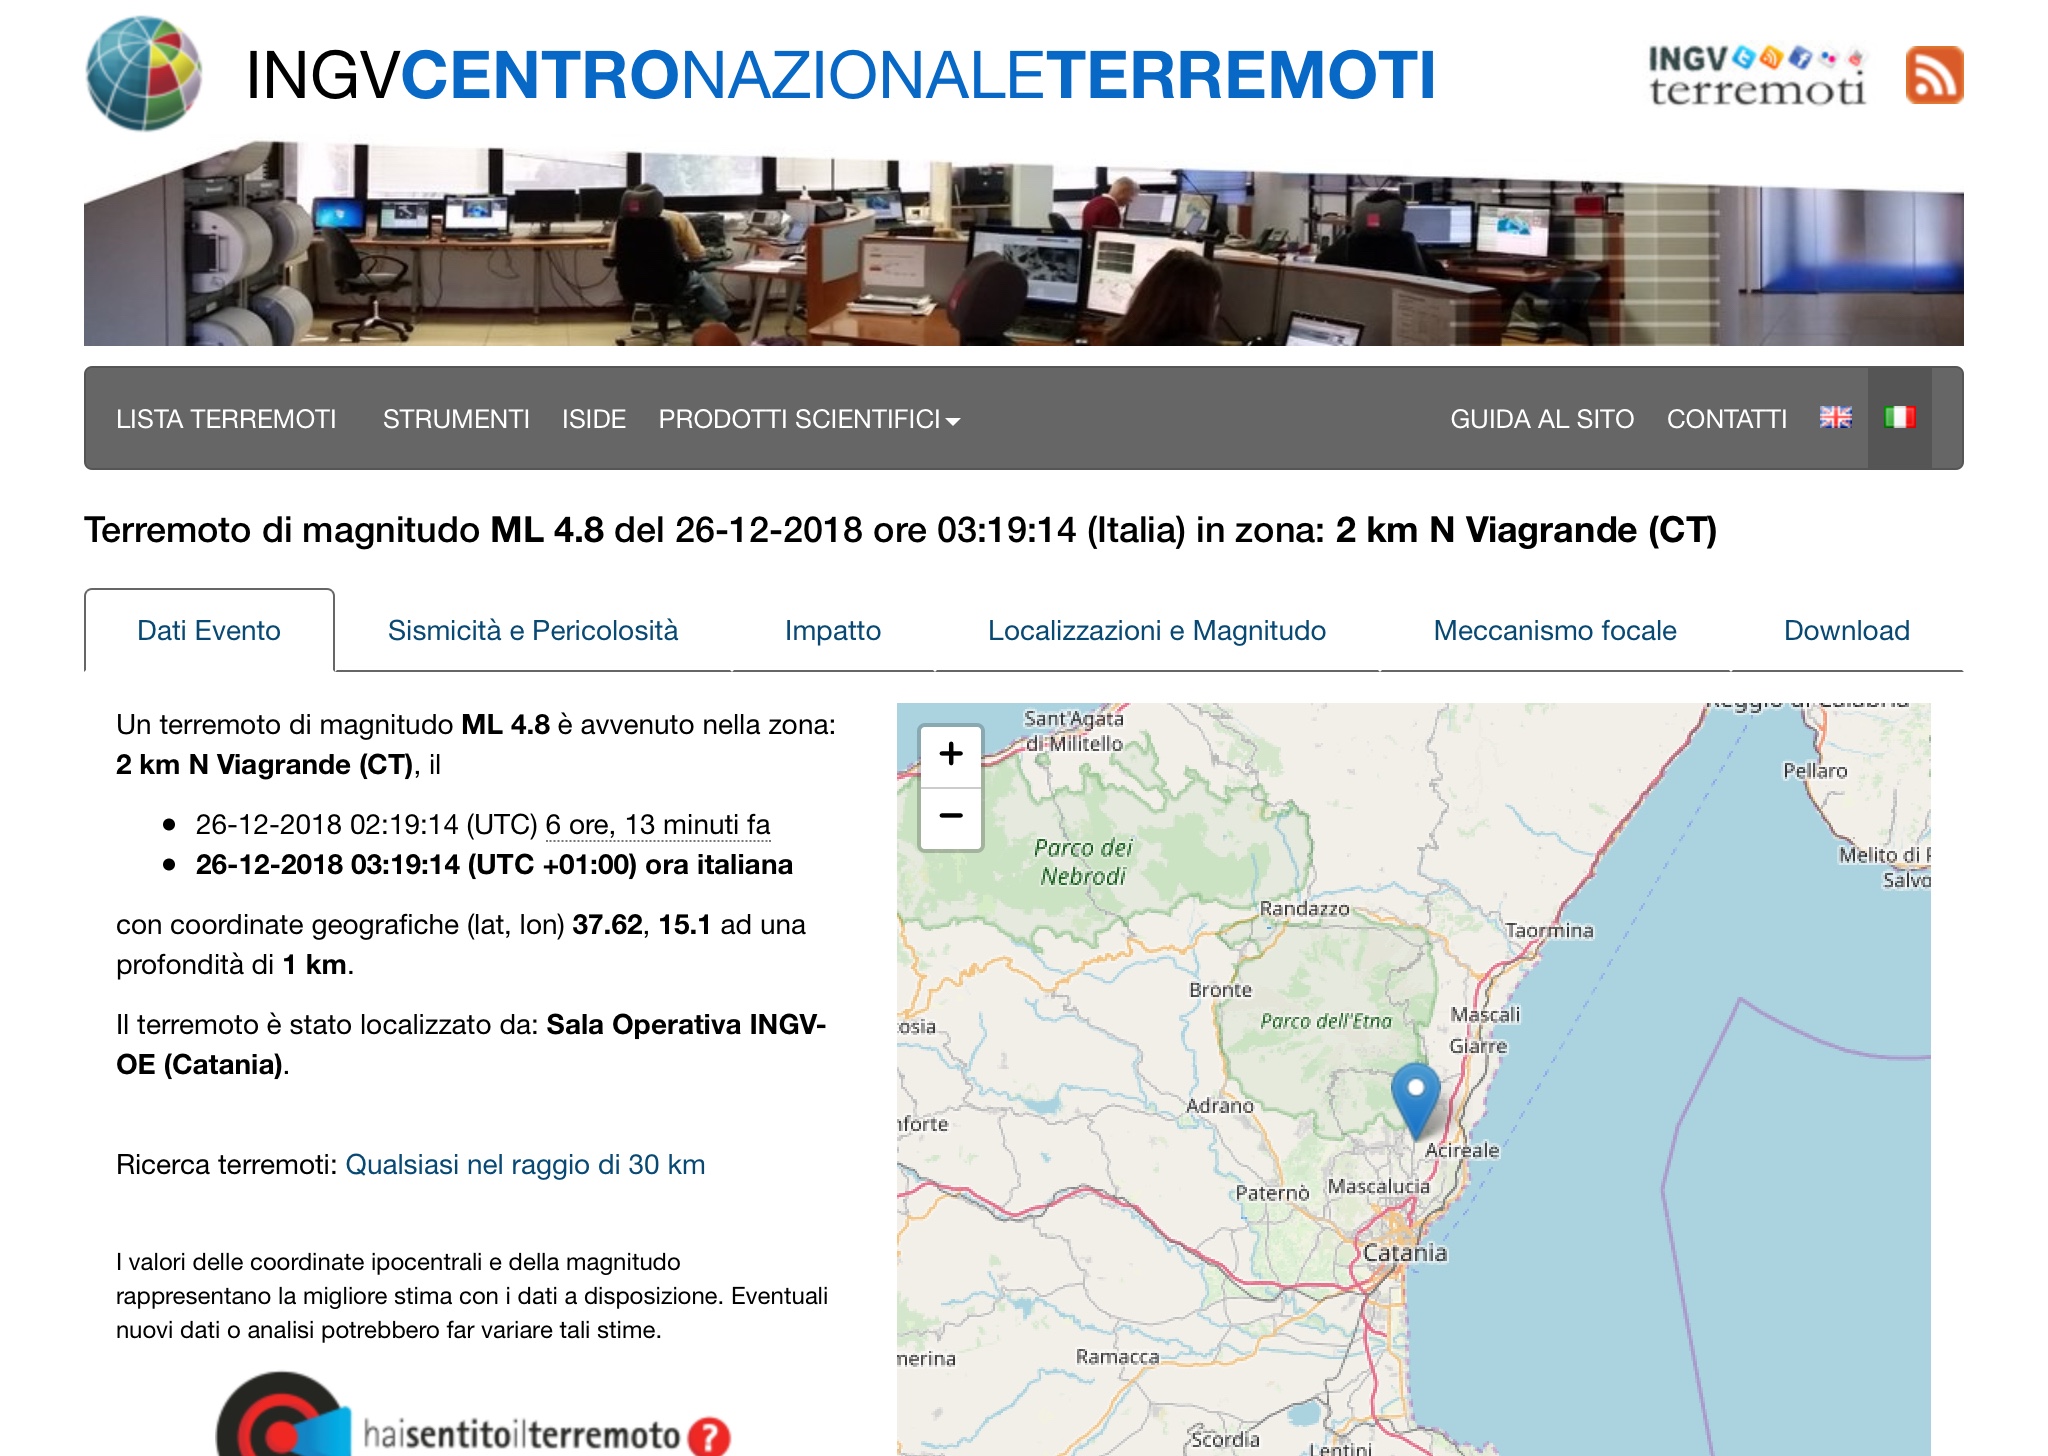Click the Taormina label on map
This screenshot has width=2048, height=1456.
[1549, 930]
